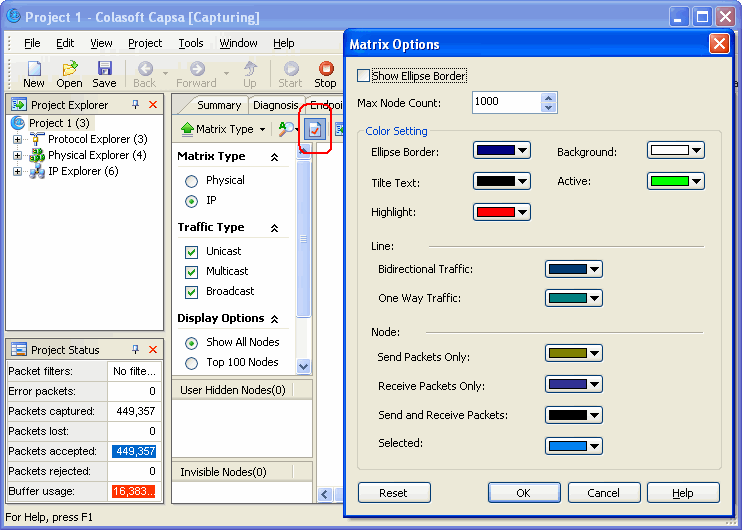
Task: Click the Save toolbar icon
Action: point(104,69)
